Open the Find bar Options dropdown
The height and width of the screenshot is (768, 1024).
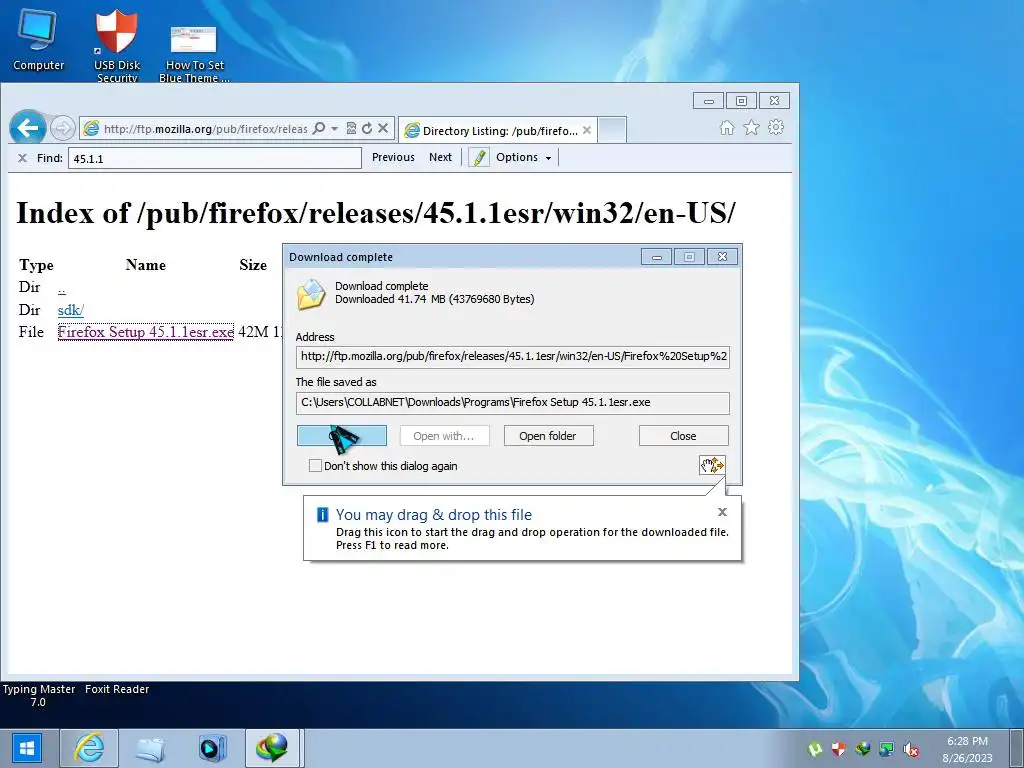click(x=523, y=157)
